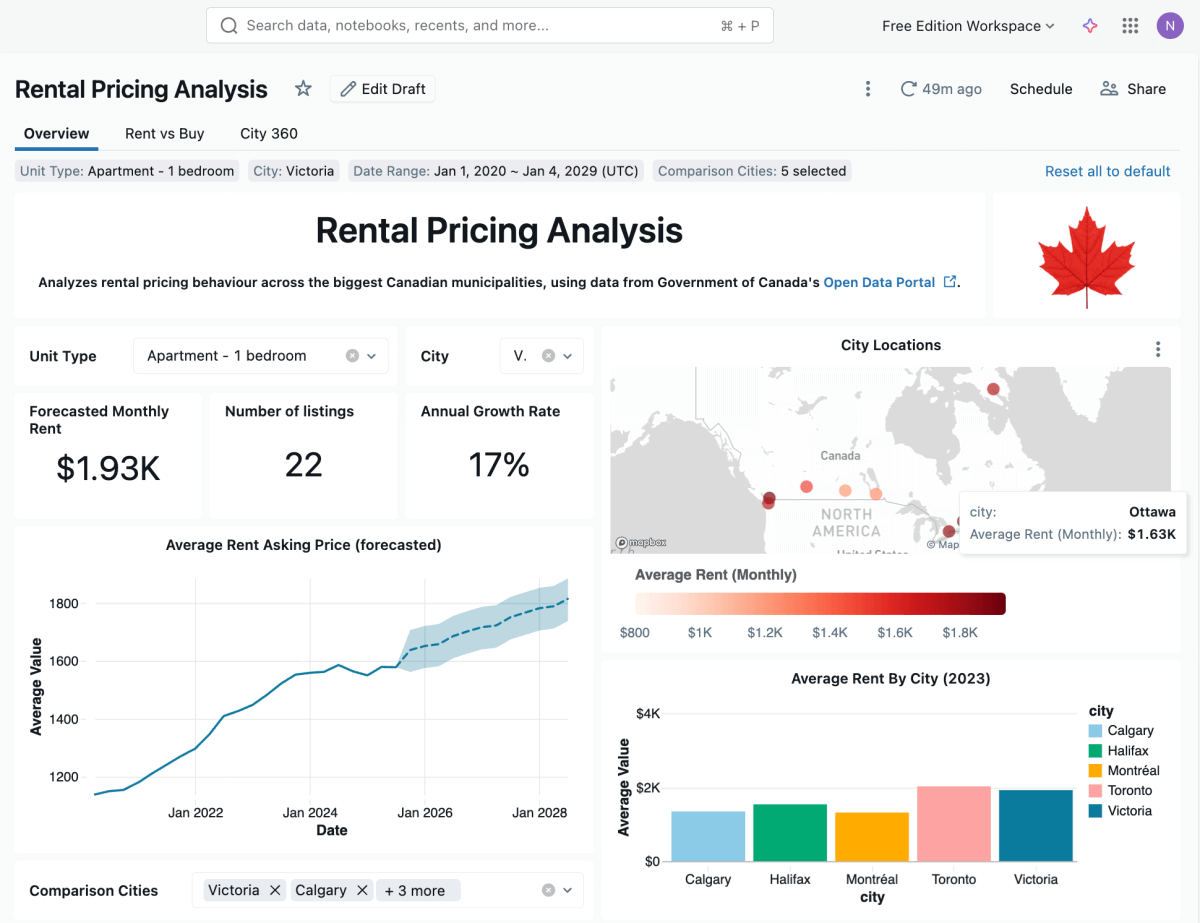The image size is (1200, 923).
Task: Click the Average Rent color scale legend
Action: click(x=820, y=602)
